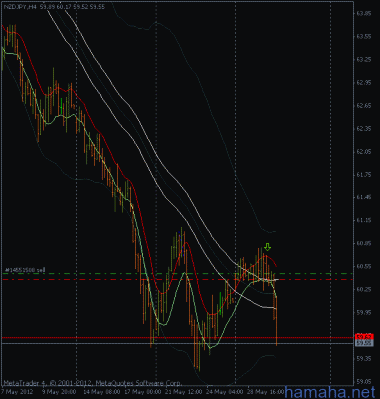Click the green down-arrow sell signal marker
The height and width of the screenshot is (399, 380).
point(267,247)
